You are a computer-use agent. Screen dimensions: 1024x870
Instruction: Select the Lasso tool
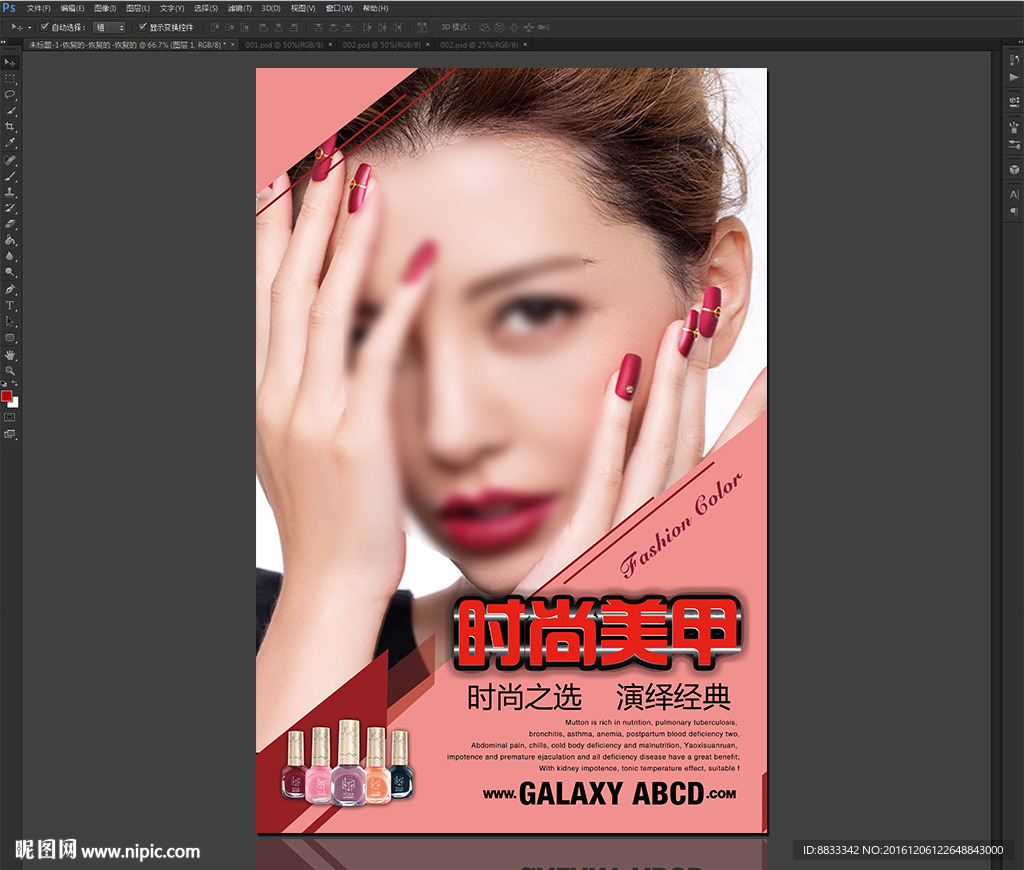tap(10, 95)
